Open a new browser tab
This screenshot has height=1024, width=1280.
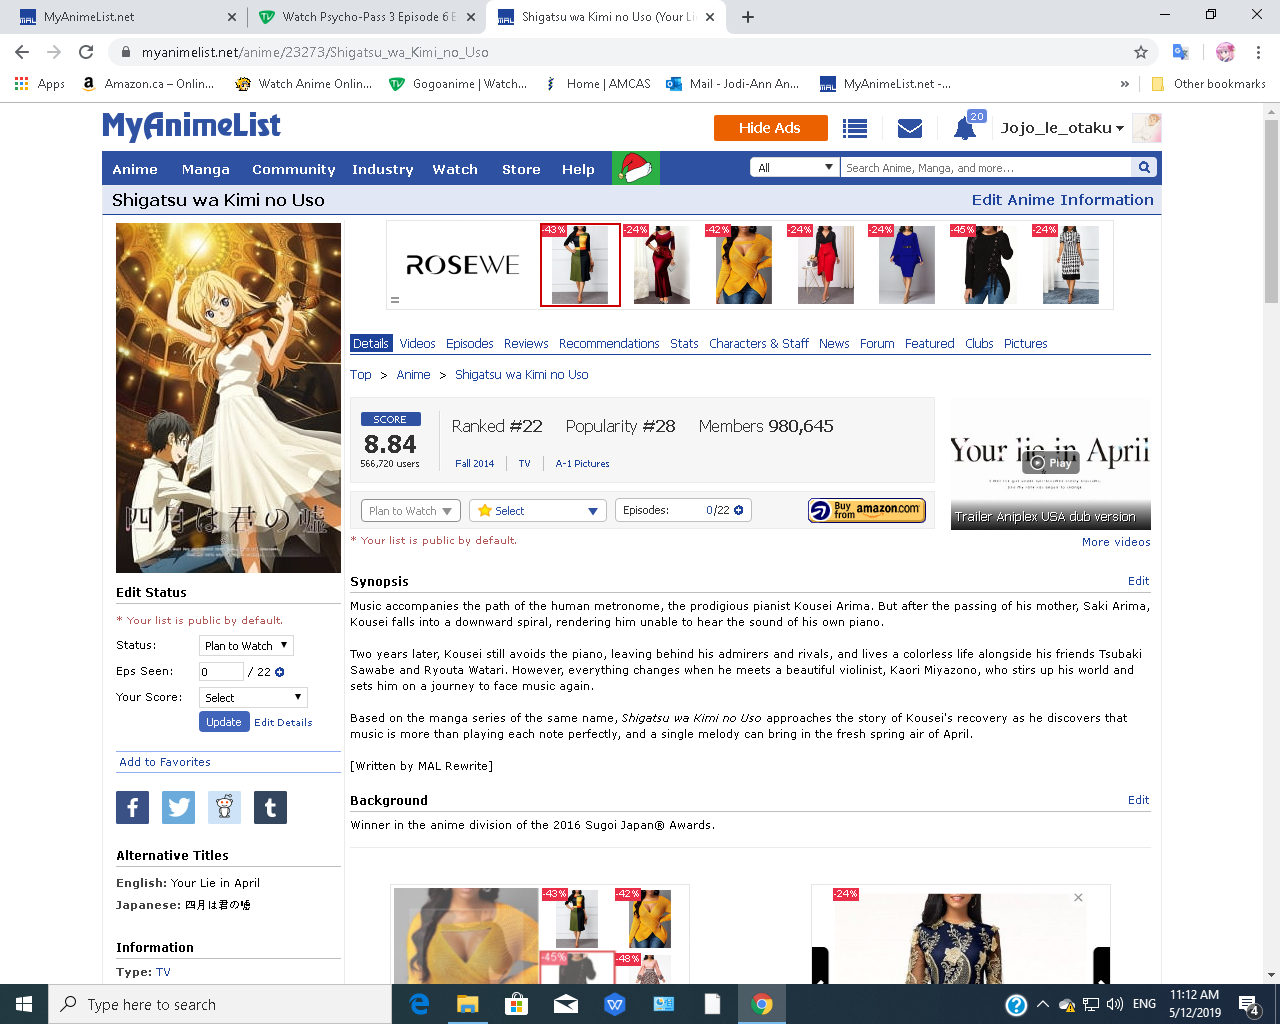[747, 17]
